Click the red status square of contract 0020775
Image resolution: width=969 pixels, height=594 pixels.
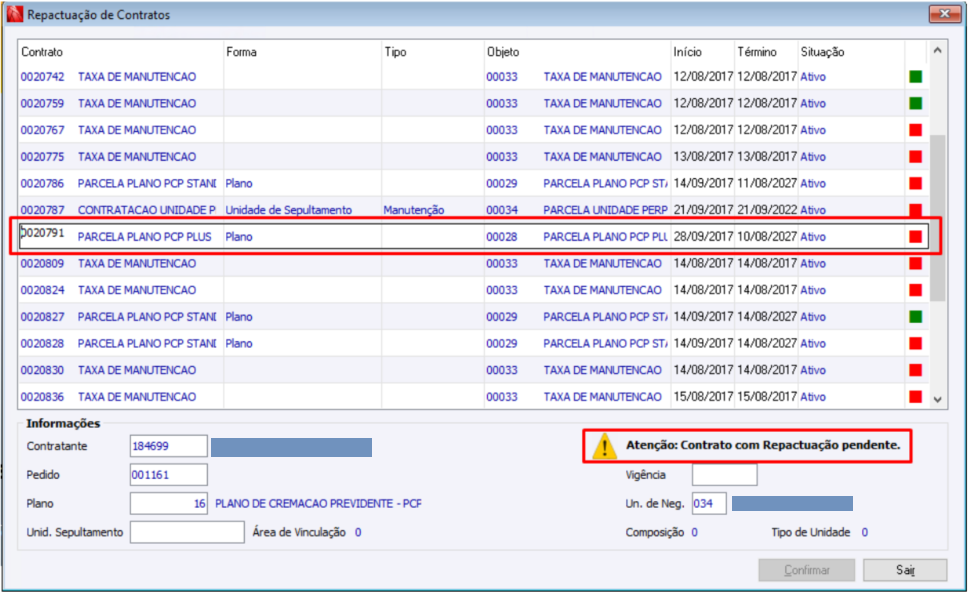pyautogui.click(x=915, y=156)
